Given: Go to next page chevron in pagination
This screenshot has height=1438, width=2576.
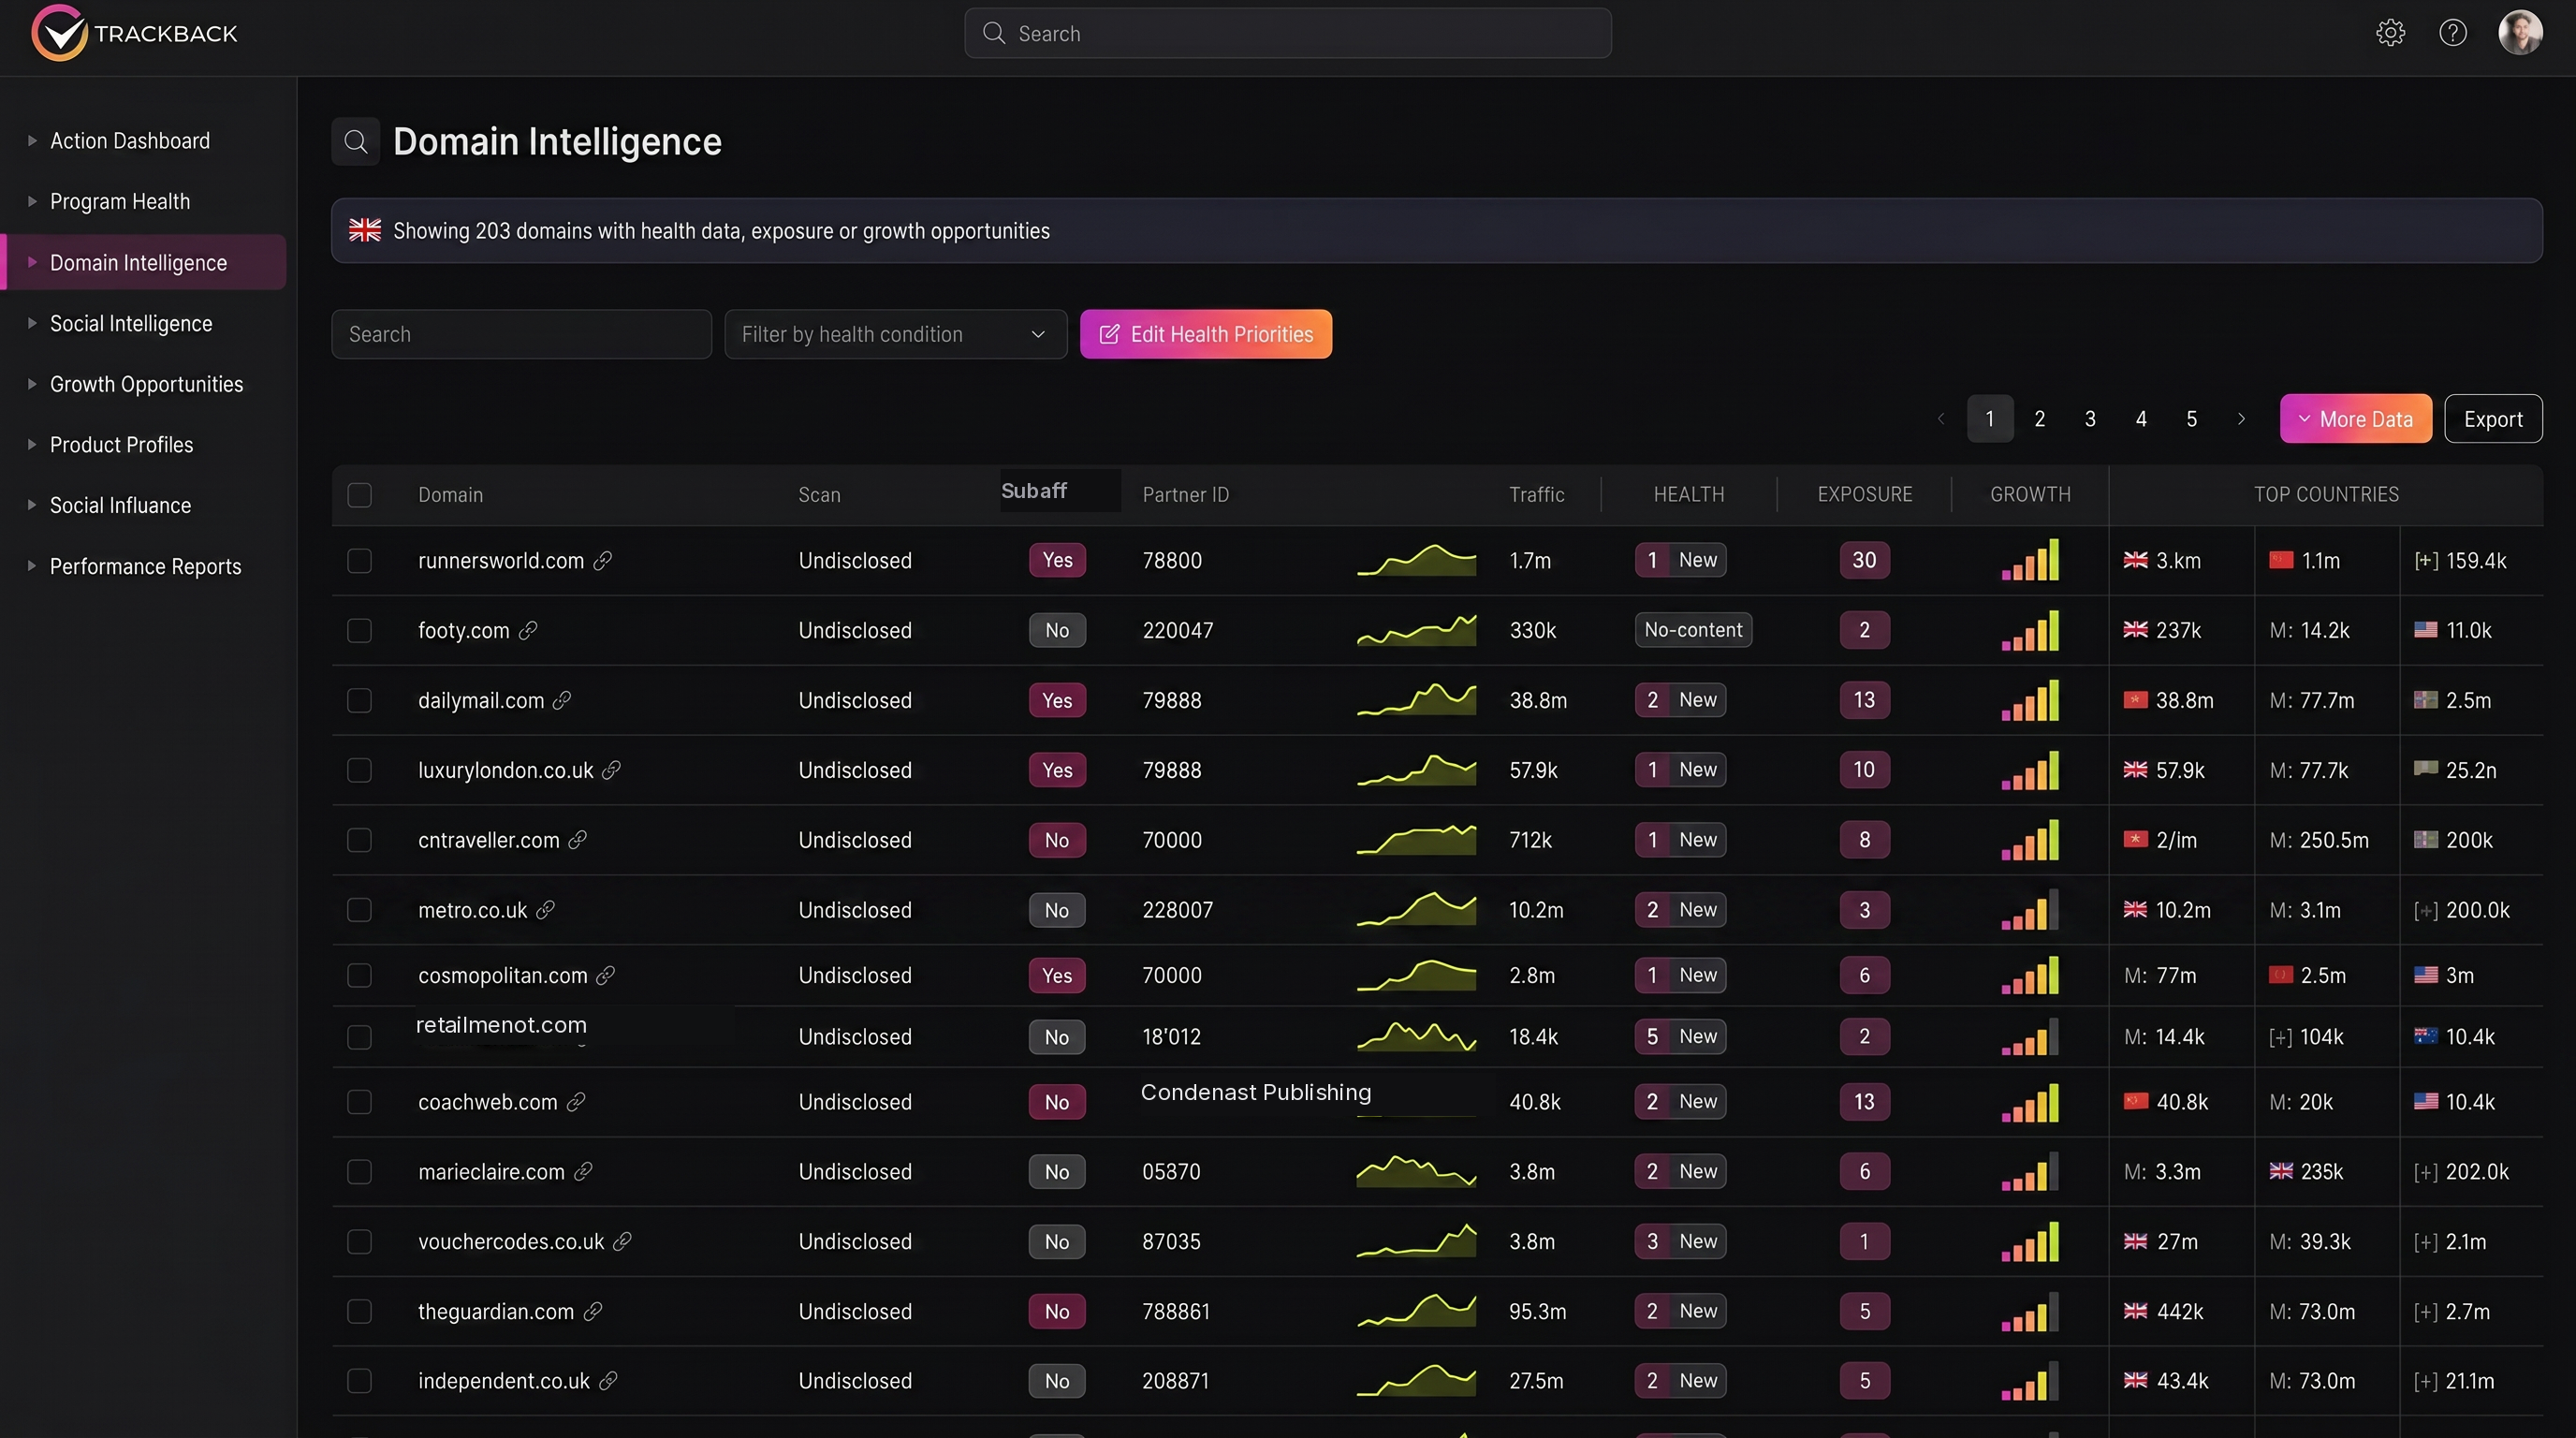Looking at the screenshot, I should [2241, 419].
